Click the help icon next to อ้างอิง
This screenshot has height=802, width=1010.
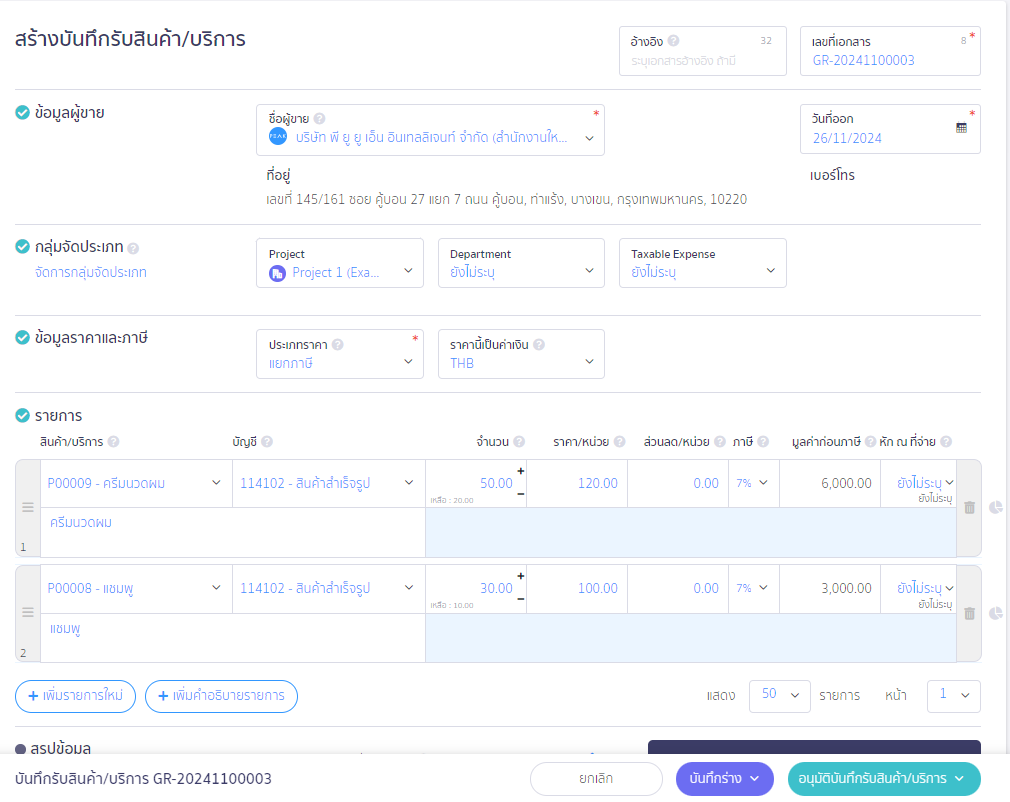[x=673, y=41]
